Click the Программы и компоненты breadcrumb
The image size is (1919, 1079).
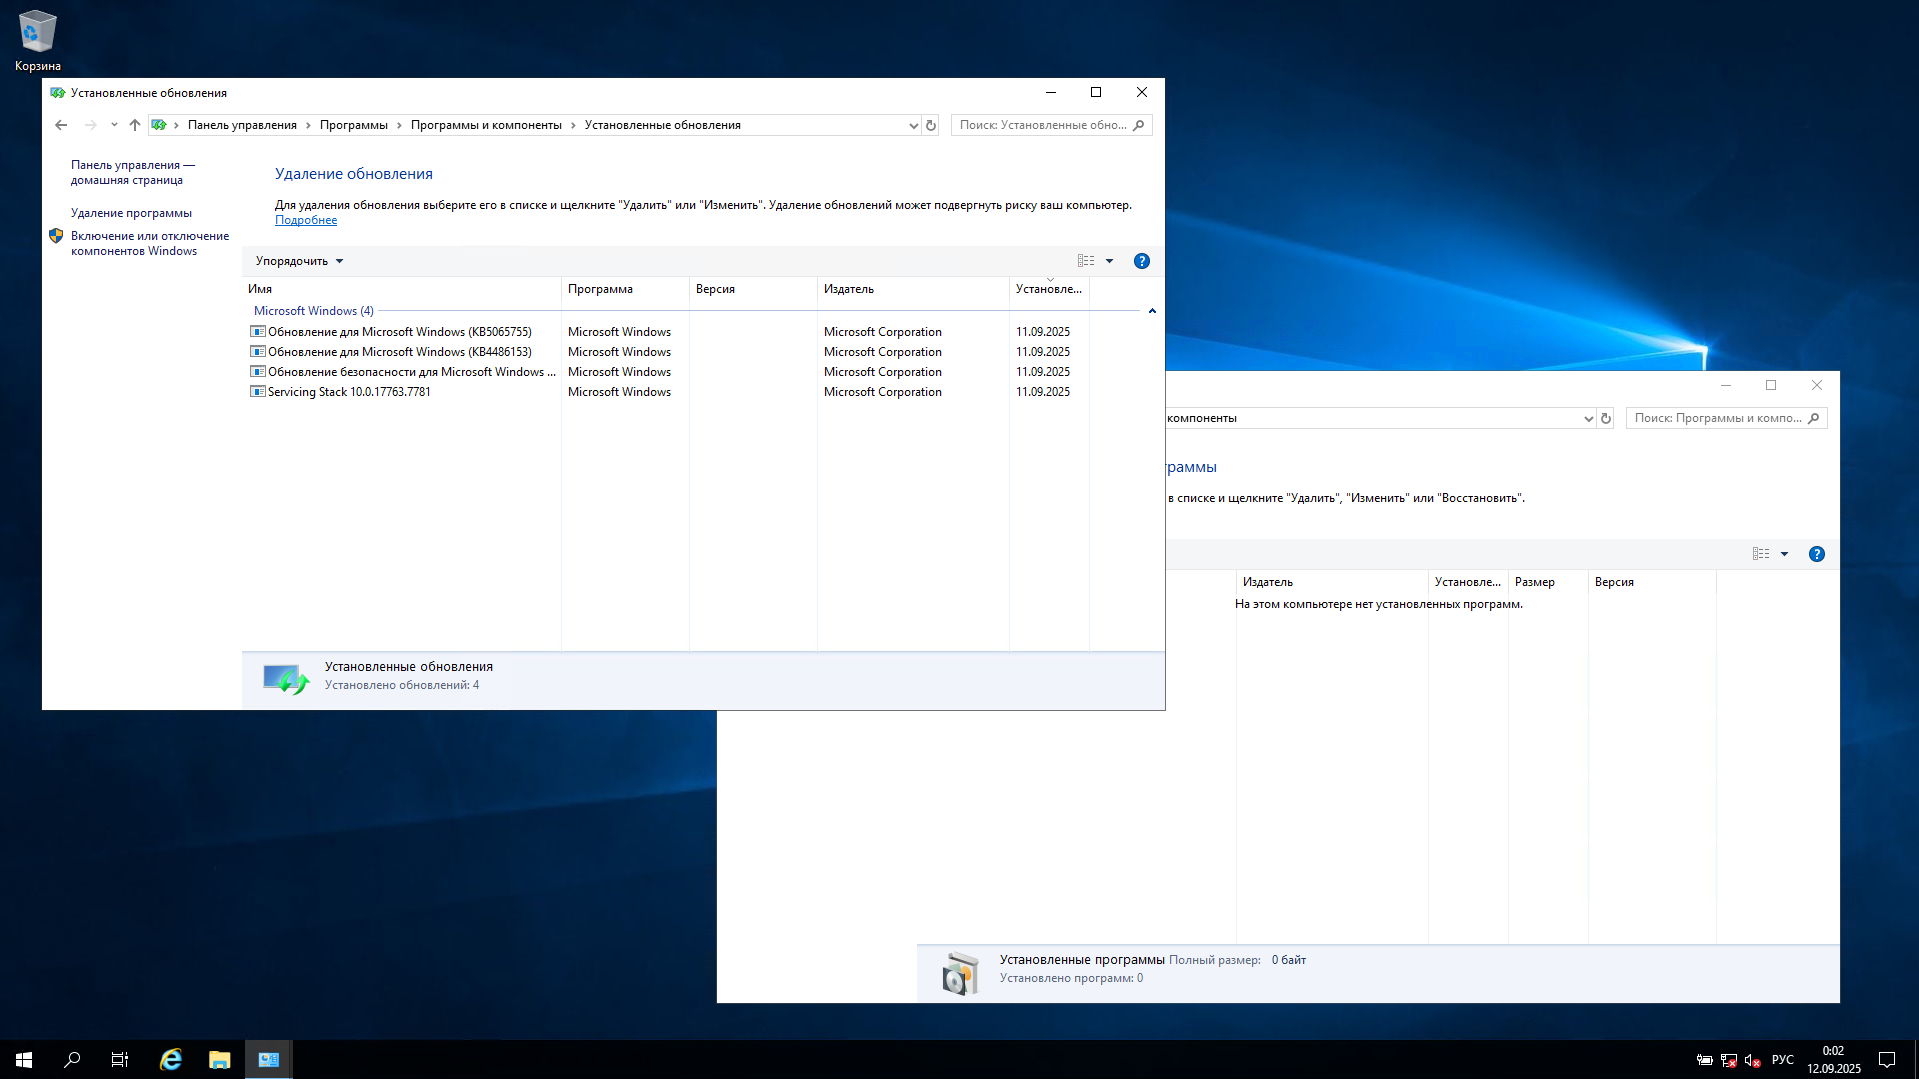coord(486,125)
